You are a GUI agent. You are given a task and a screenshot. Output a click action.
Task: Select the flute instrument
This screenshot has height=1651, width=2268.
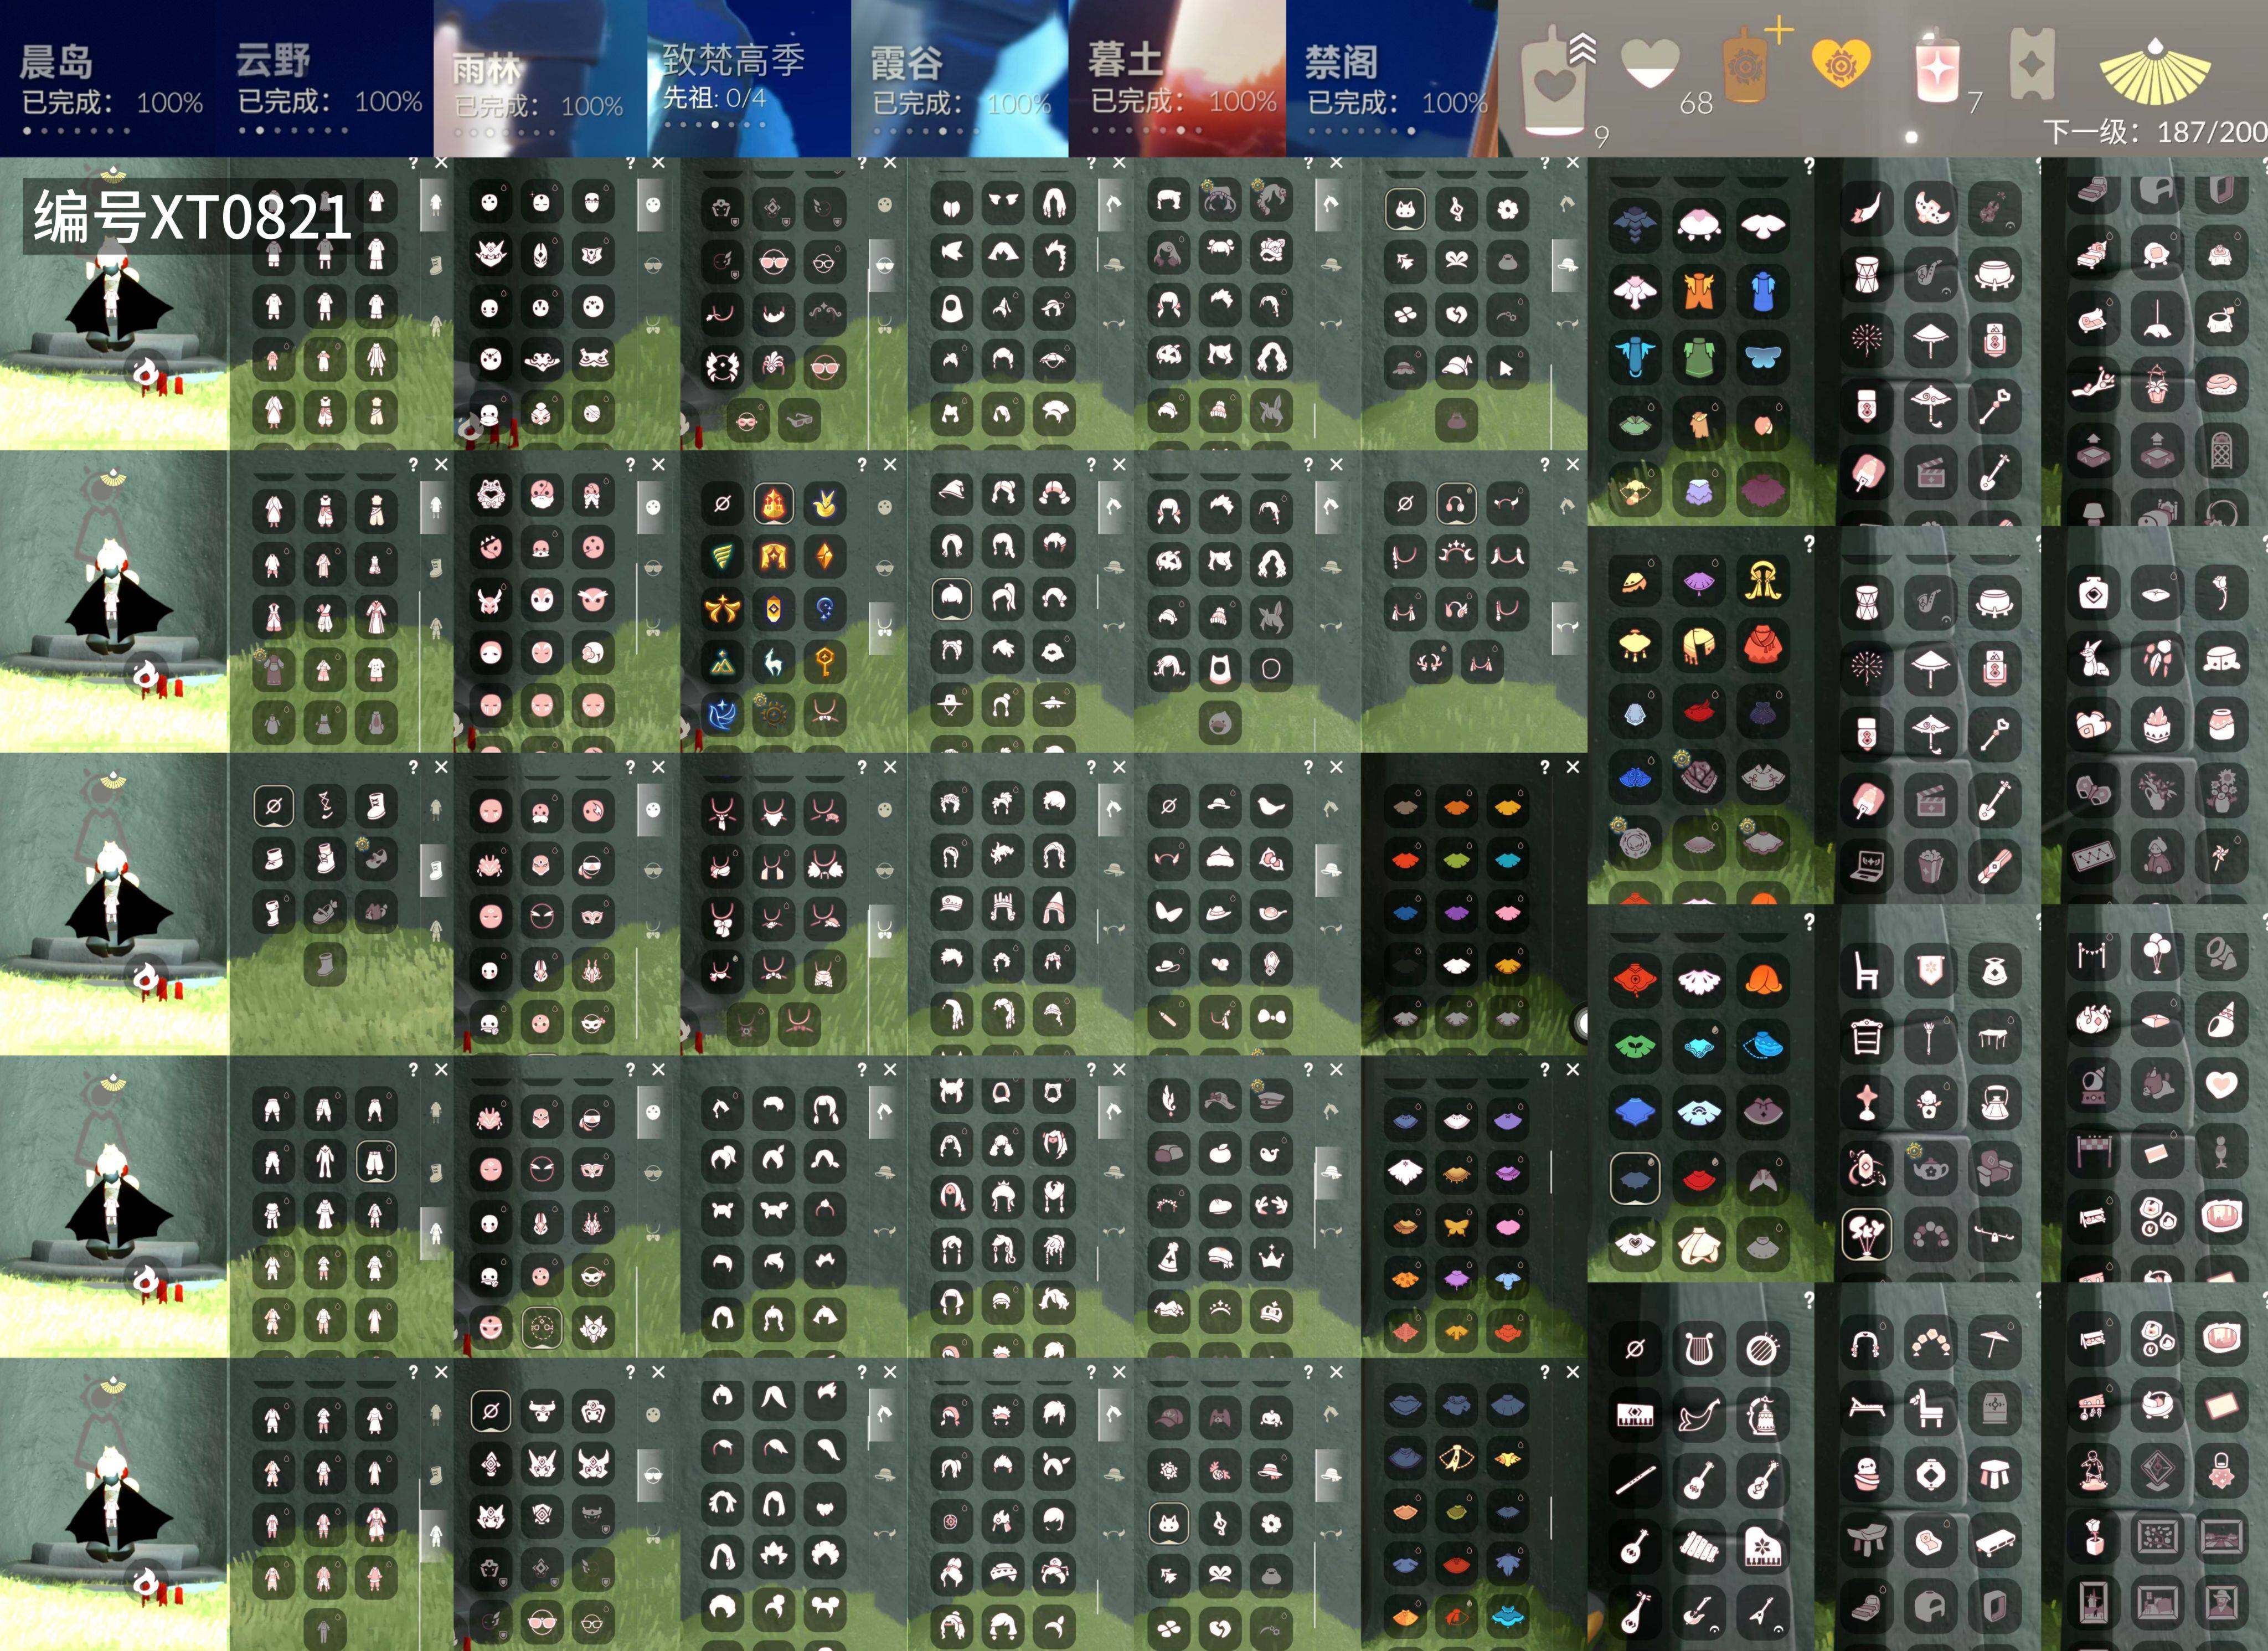click(1635, 1480)
